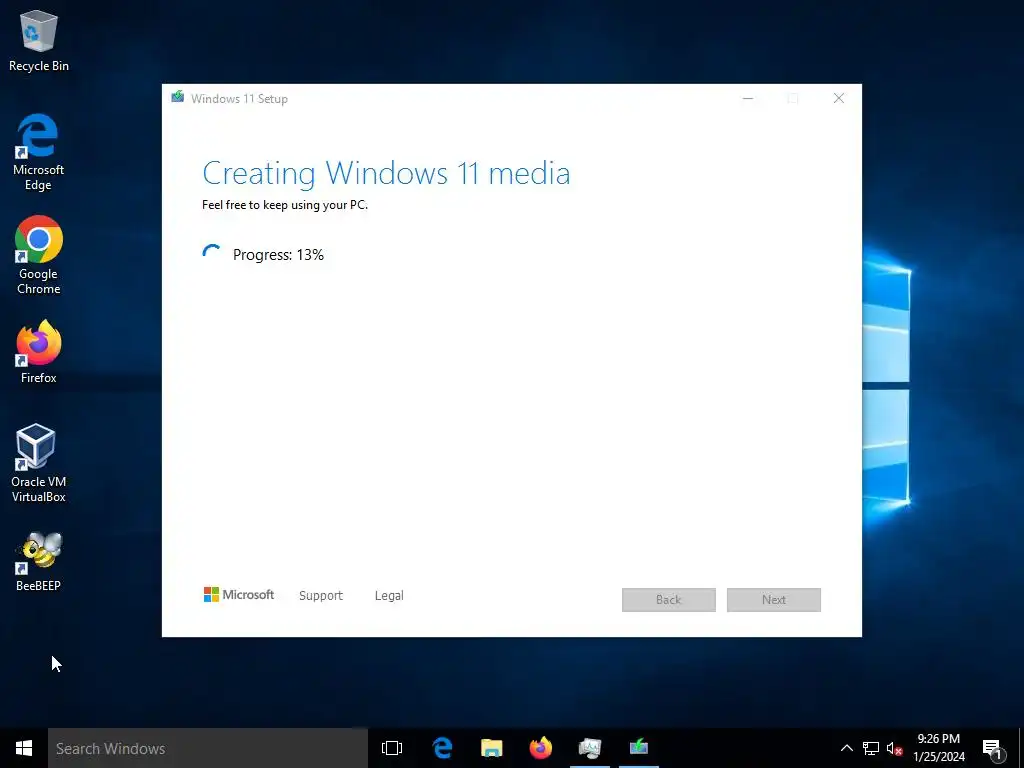Click the Creating Windows 11 media heading
This screenshot has height=768, width=1024.
click(x=386, y=174)
